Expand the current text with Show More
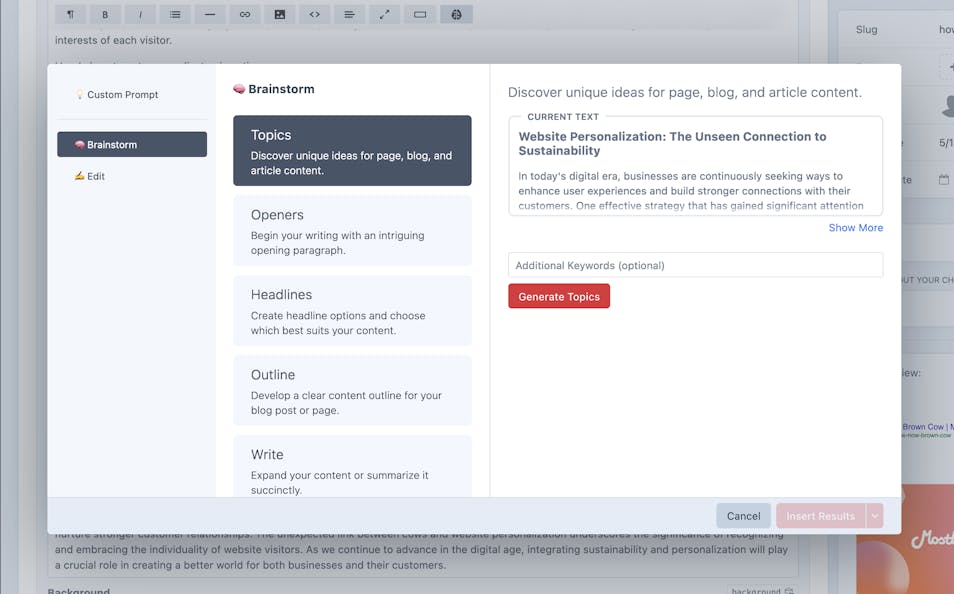The width and height of the screenshot is (954, 594). click(x=855, y=228)
